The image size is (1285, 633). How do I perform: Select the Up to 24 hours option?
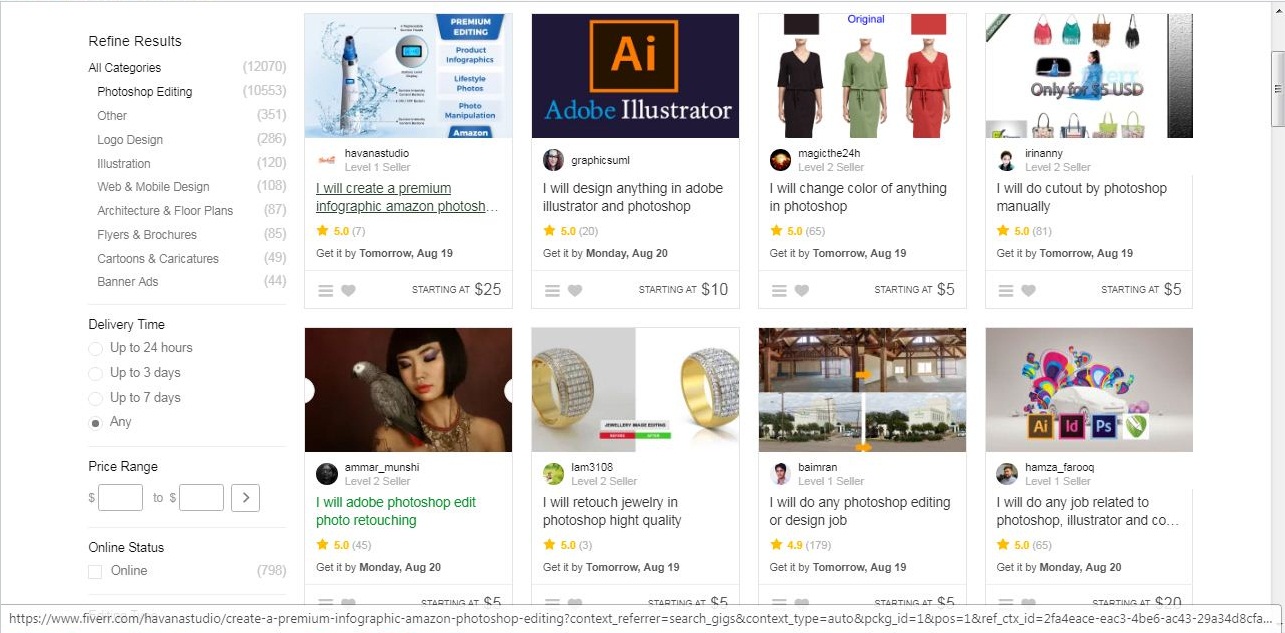[95, 348]
